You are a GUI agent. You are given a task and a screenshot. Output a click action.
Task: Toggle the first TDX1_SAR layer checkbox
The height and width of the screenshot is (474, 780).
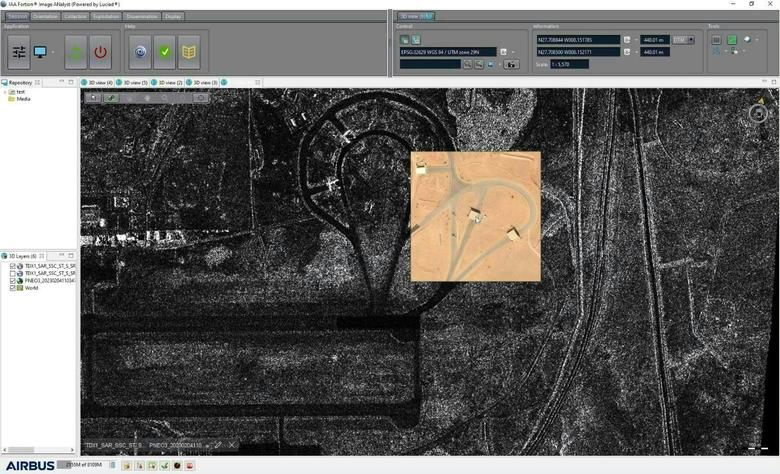(13, 266)
